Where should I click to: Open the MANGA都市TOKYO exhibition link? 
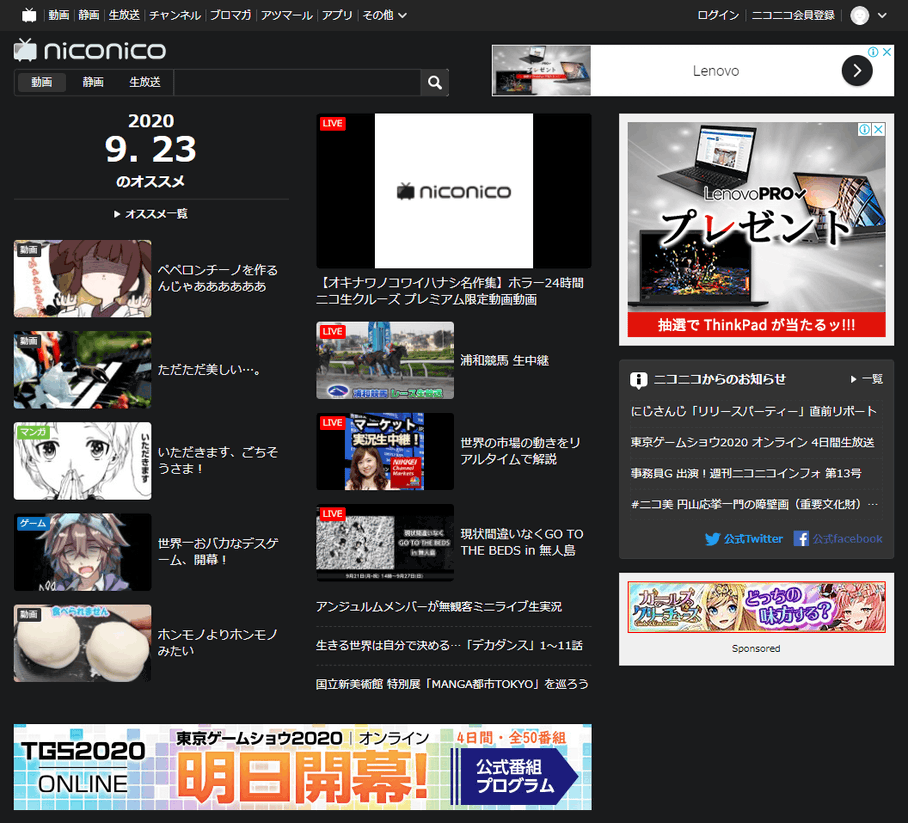pyautogui.click(x=452, y=685)
